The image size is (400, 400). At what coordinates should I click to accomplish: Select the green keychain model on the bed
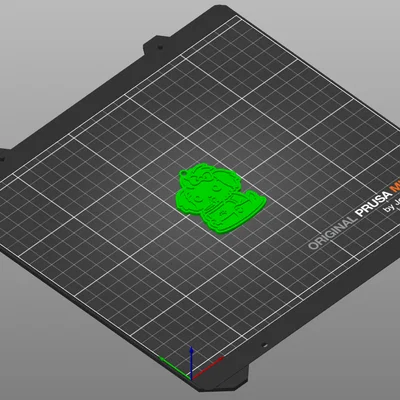pos(220,199)
